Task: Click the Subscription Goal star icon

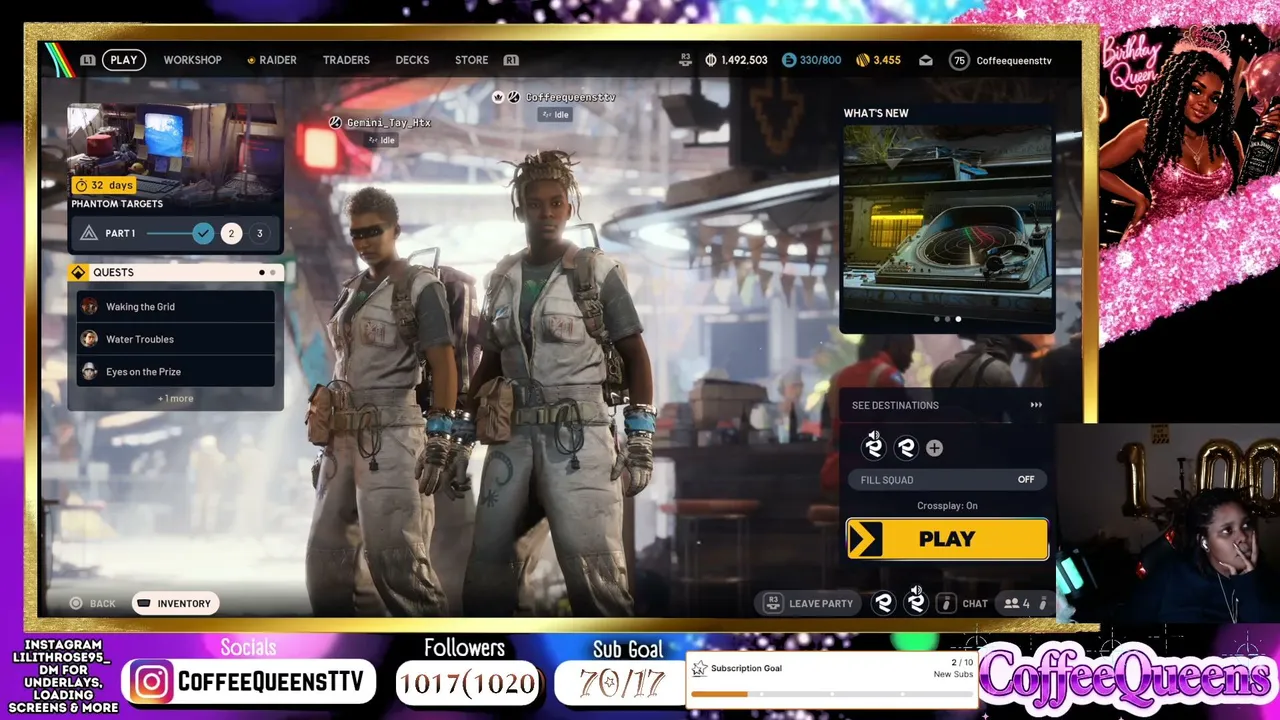Action: (699, 669)
